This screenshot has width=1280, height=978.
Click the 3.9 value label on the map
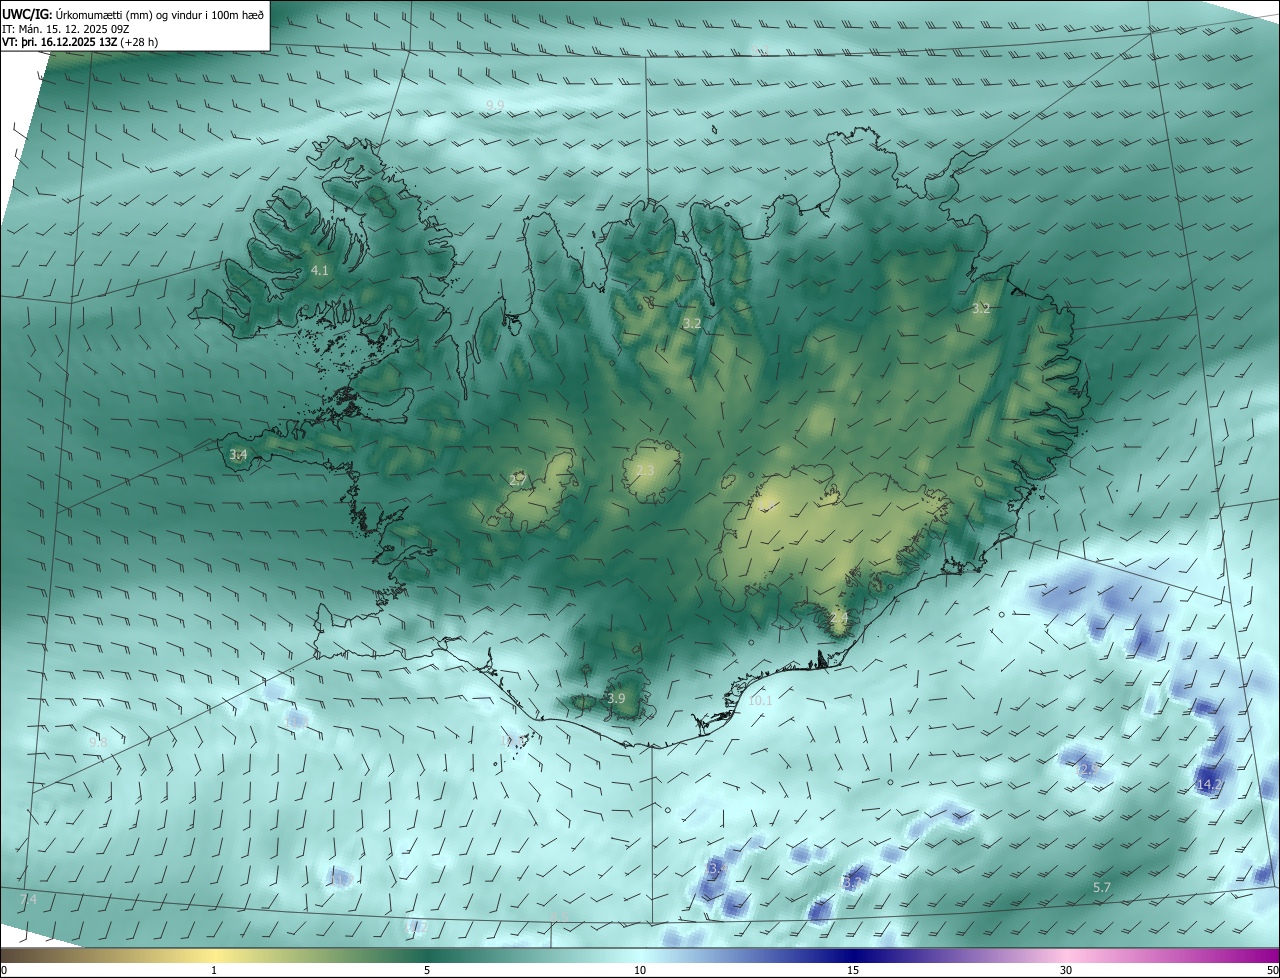(x=616, y=699)
